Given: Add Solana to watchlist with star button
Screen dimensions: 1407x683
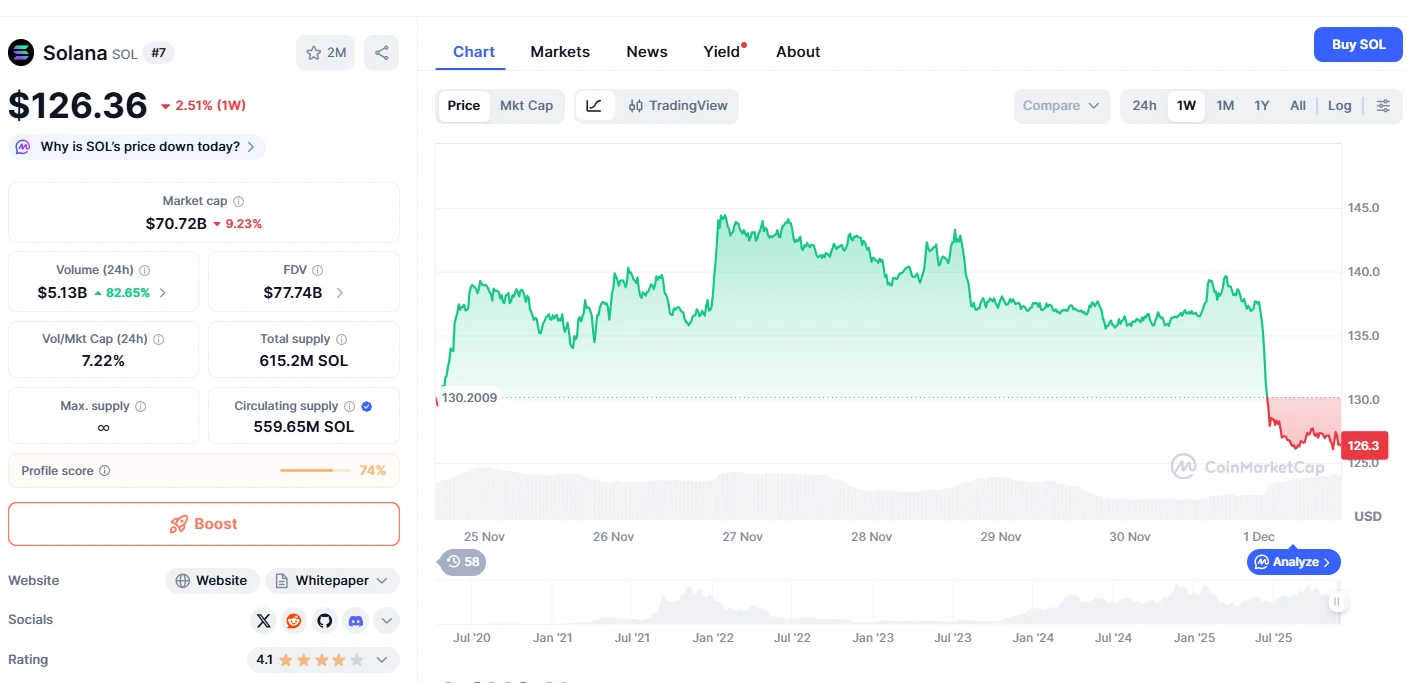Looking at the screenshot, I should coord(326,53).
